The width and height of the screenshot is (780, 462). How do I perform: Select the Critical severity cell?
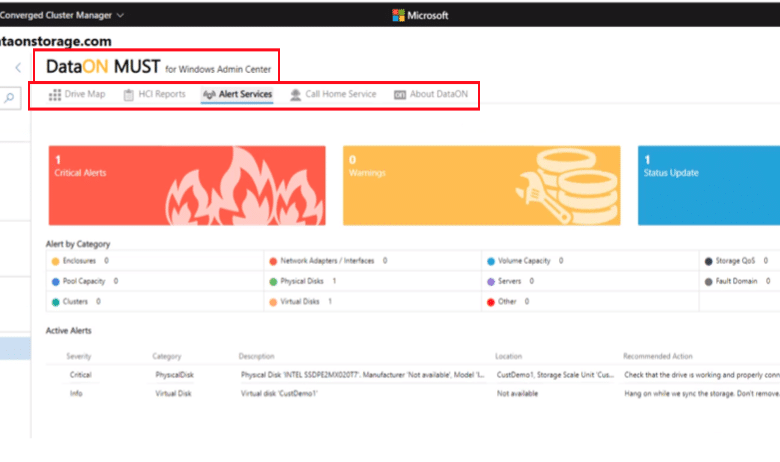pos(81,375)
